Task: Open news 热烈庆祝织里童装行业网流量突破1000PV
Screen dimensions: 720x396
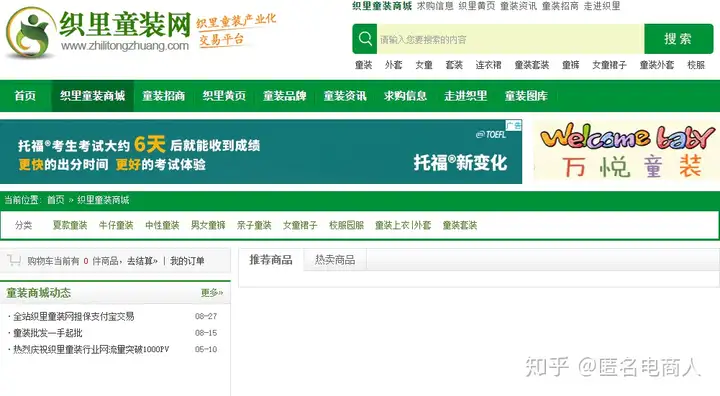Action: pyautogui.click(x=91, y=349)
